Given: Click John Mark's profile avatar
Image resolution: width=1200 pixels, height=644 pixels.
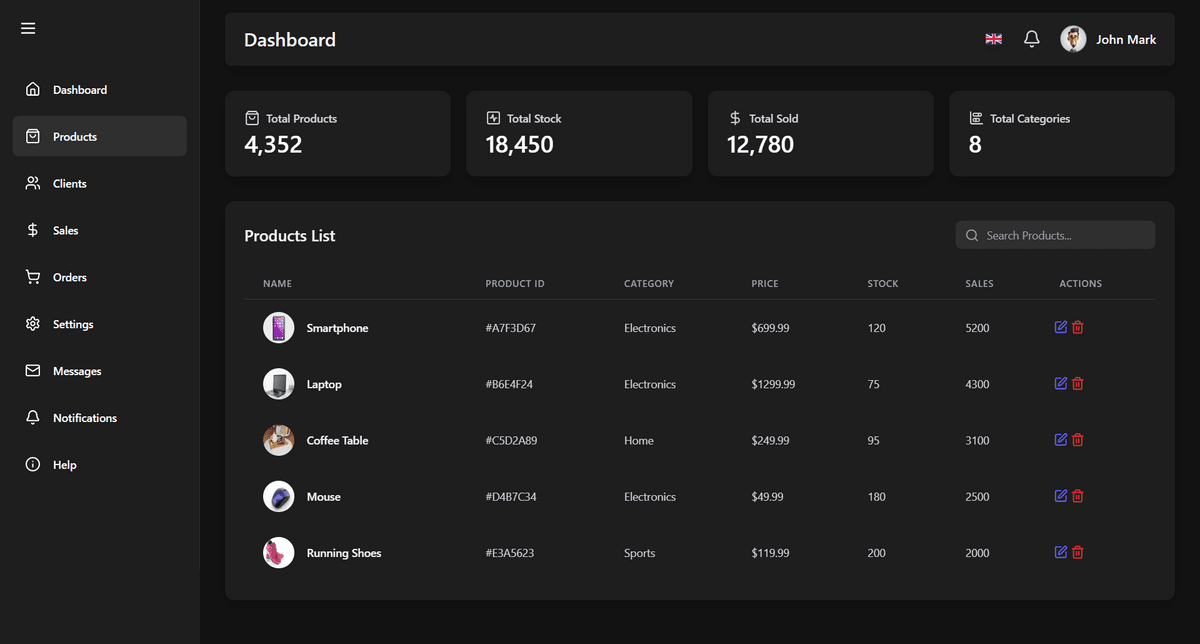Looking at the screenshot, I should [1073, 39].
